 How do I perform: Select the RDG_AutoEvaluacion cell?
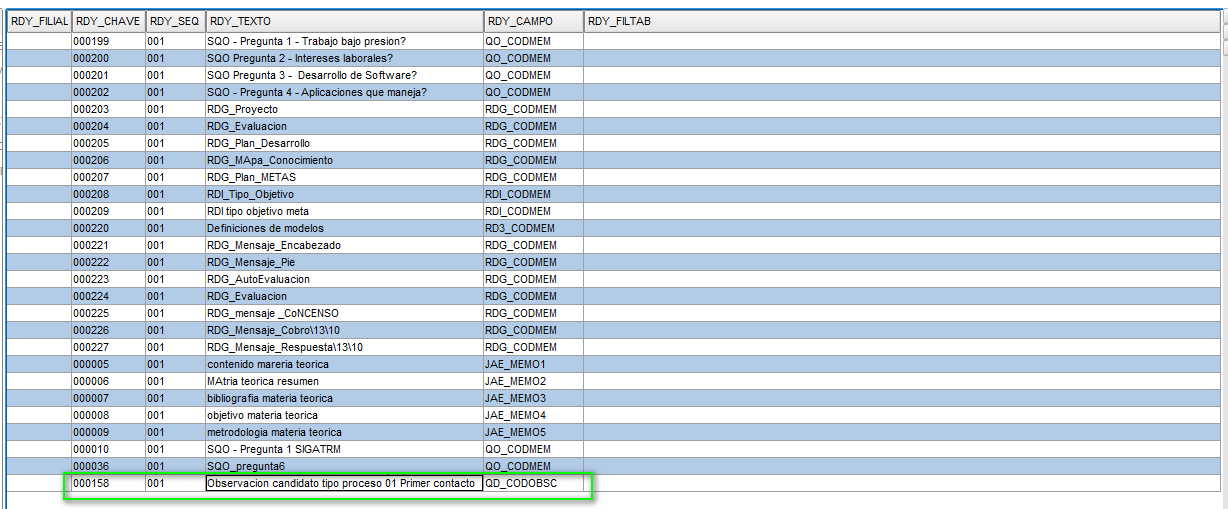coord(345,279)
